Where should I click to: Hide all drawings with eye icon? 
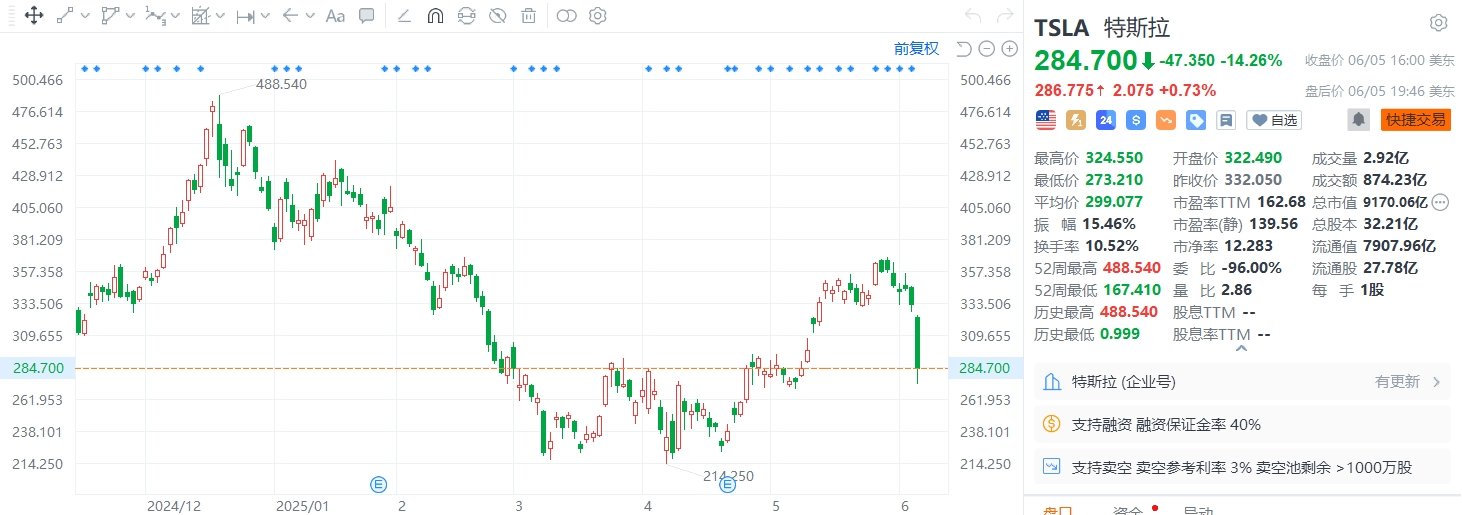tap(497, 16)
